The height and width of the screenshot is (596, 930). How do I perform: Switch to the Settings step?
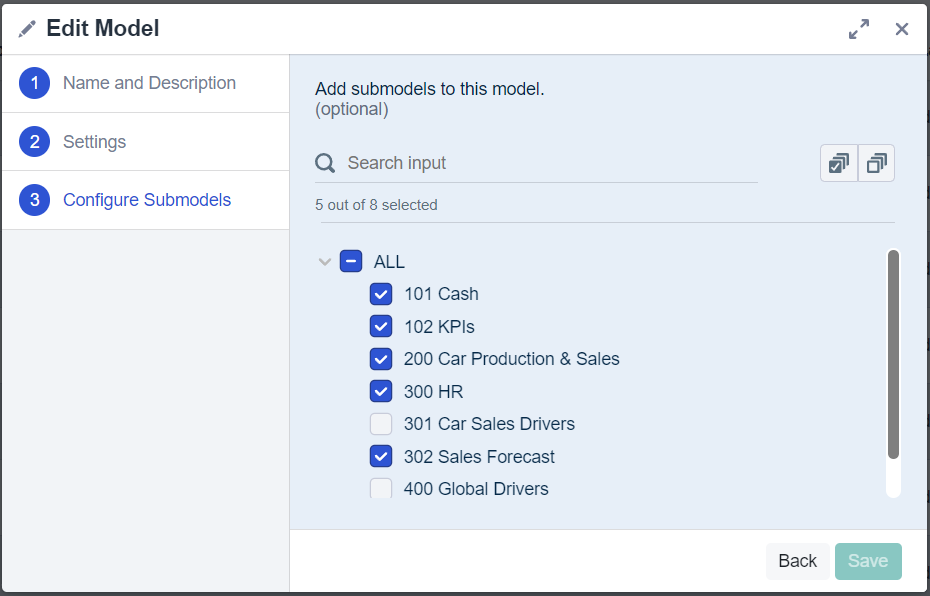click(x=94, y=142)
